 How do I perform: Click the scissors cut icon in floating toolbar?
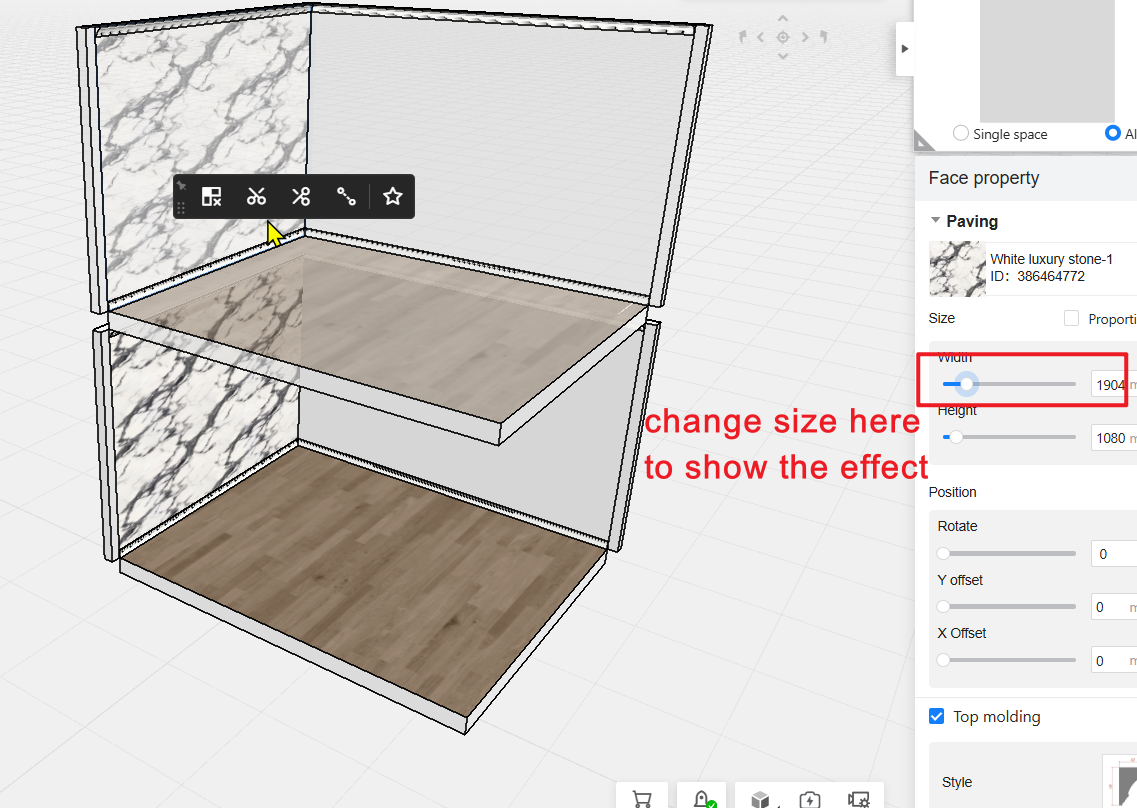tap(256, 197)
